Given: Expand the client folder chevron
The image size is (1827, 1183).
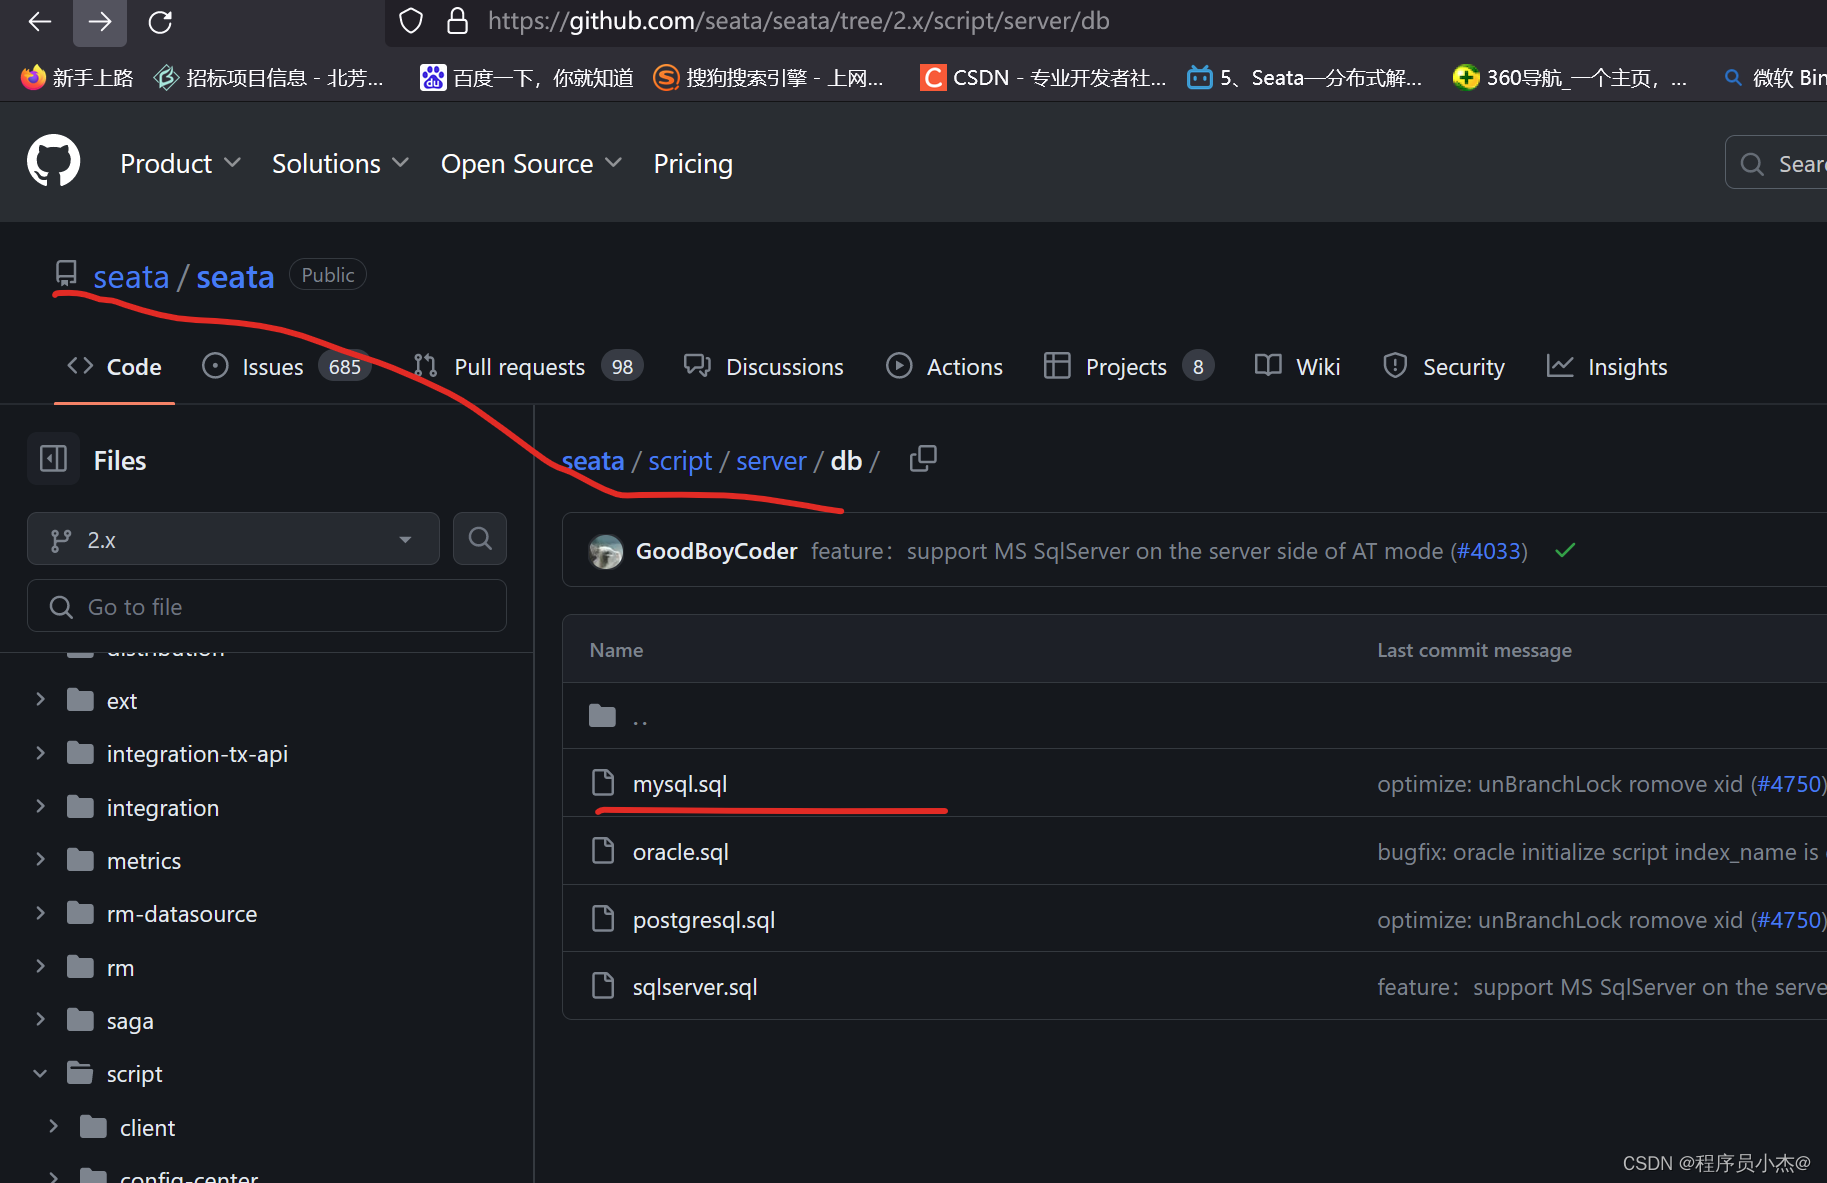Looking at the screenshot, I should pyautogui.click(x=53, y=1126).
